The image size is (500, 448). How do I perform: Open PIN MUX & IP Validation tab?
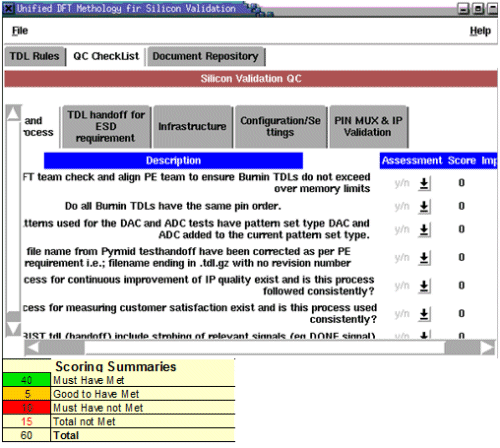[368, 127]
